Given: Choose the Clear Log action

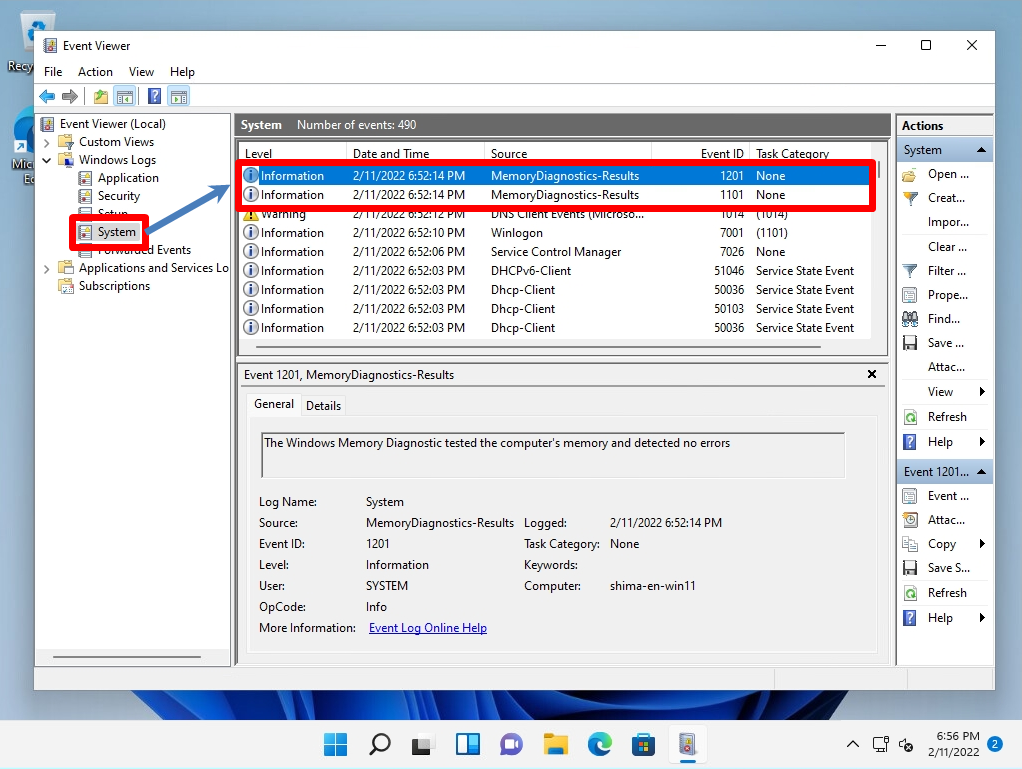Looking at the screenshot, I should click(946, 247).
